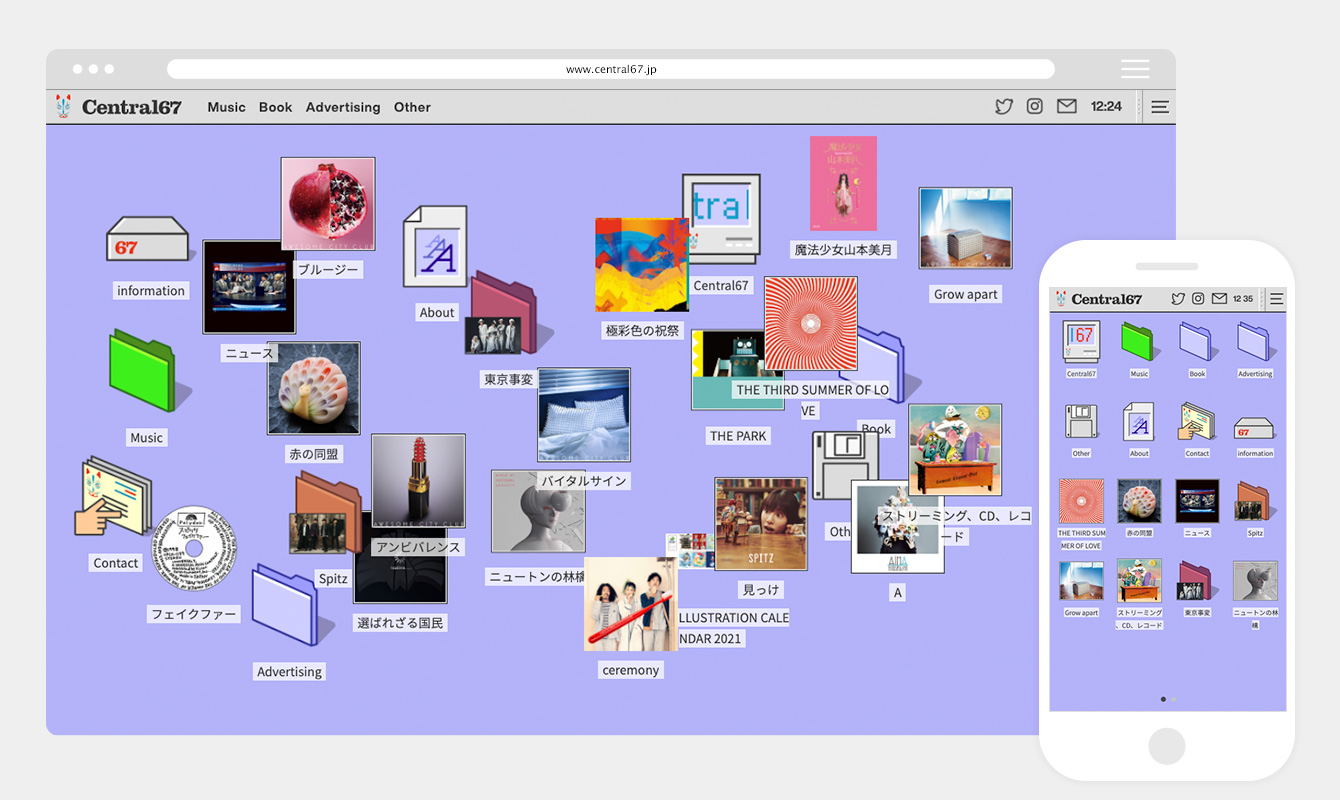Viewport: 1340px width, 800px height.
Task: Open the 見っけ Spitz album thumbnail
Action: (x=760, y=524)
